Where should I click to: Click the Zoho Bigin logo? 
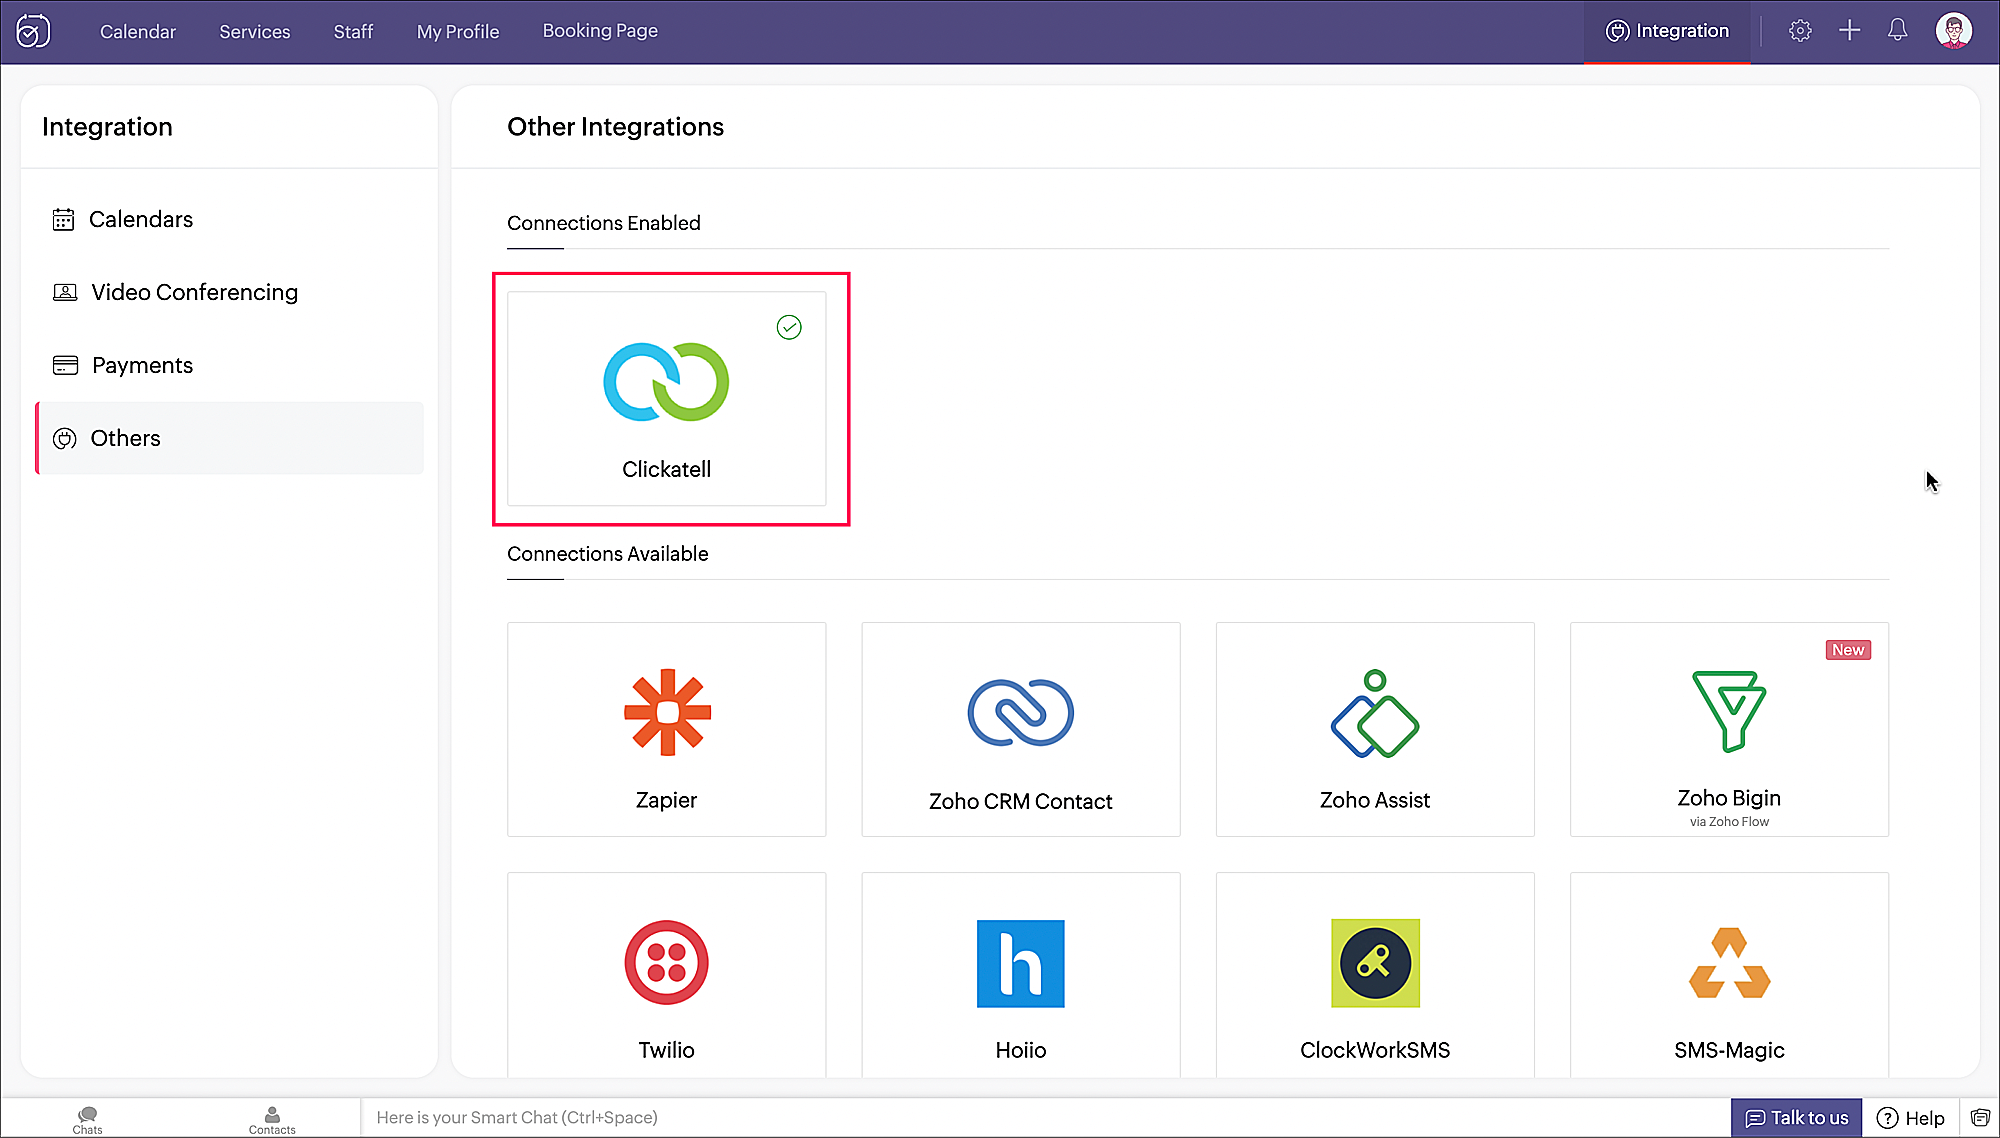coord(1729,711)
